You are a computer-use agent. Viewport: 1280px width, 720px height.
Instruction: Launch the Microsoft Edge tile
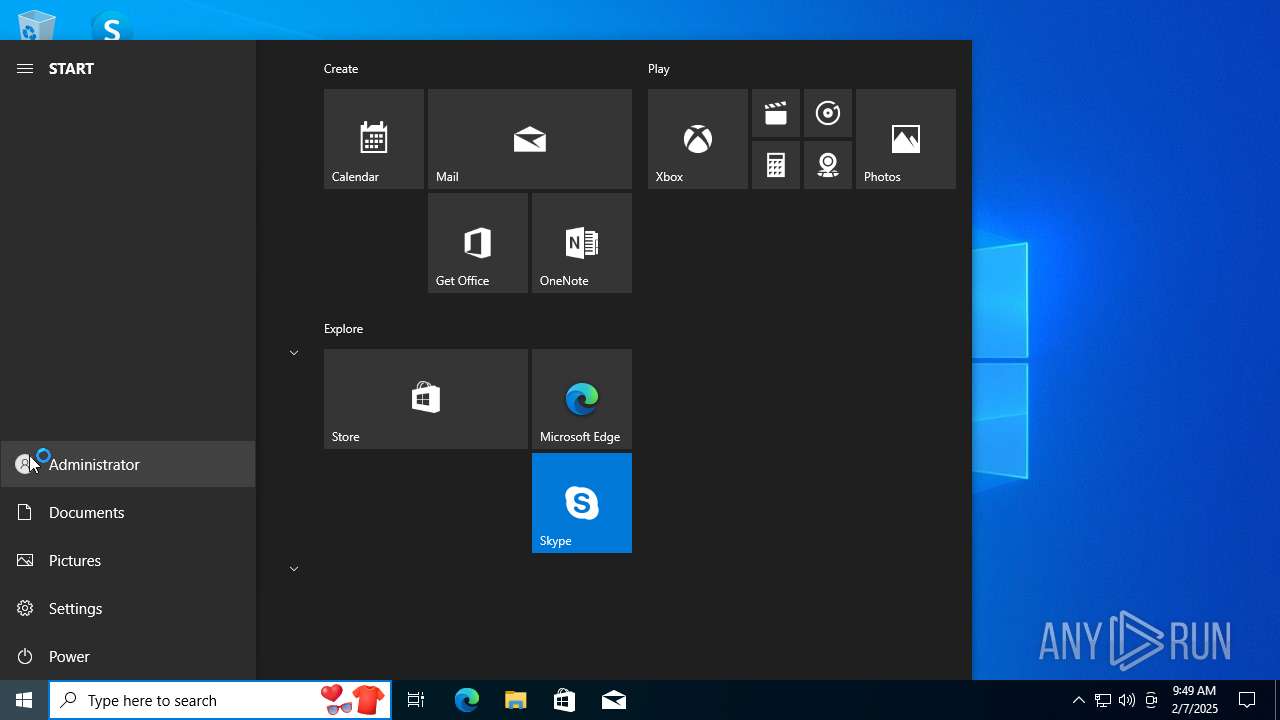pyautogui.click(x=582, y=399)
